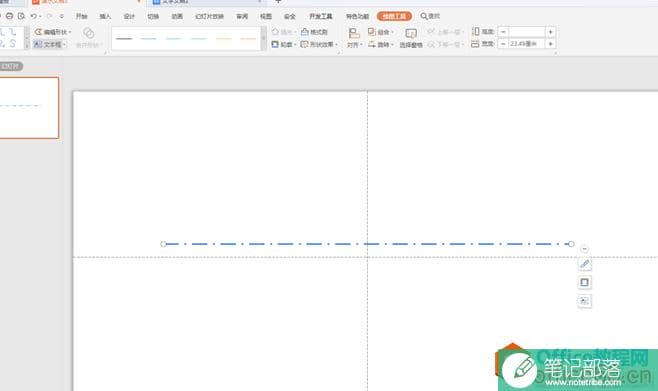Open the 旋转 (Rotate) dropdown
The image size is (658, 391).
381,44
